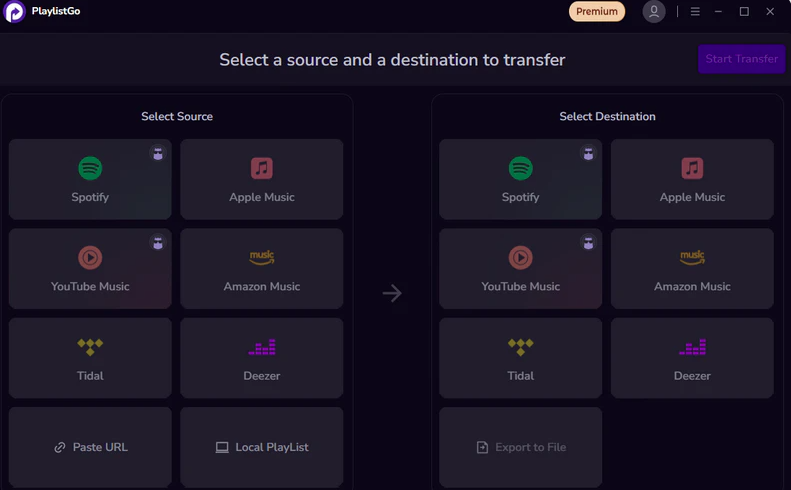
Task: Maximize the PlaylistGo window
Action: coord(744,11)
